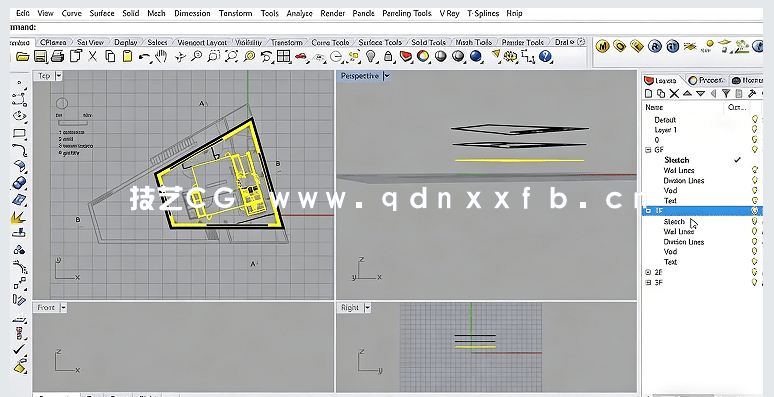This screenshot has width=774, height=397.
Task: Toggle the GF Text layer visibility bulb
Action: point(754,200)
